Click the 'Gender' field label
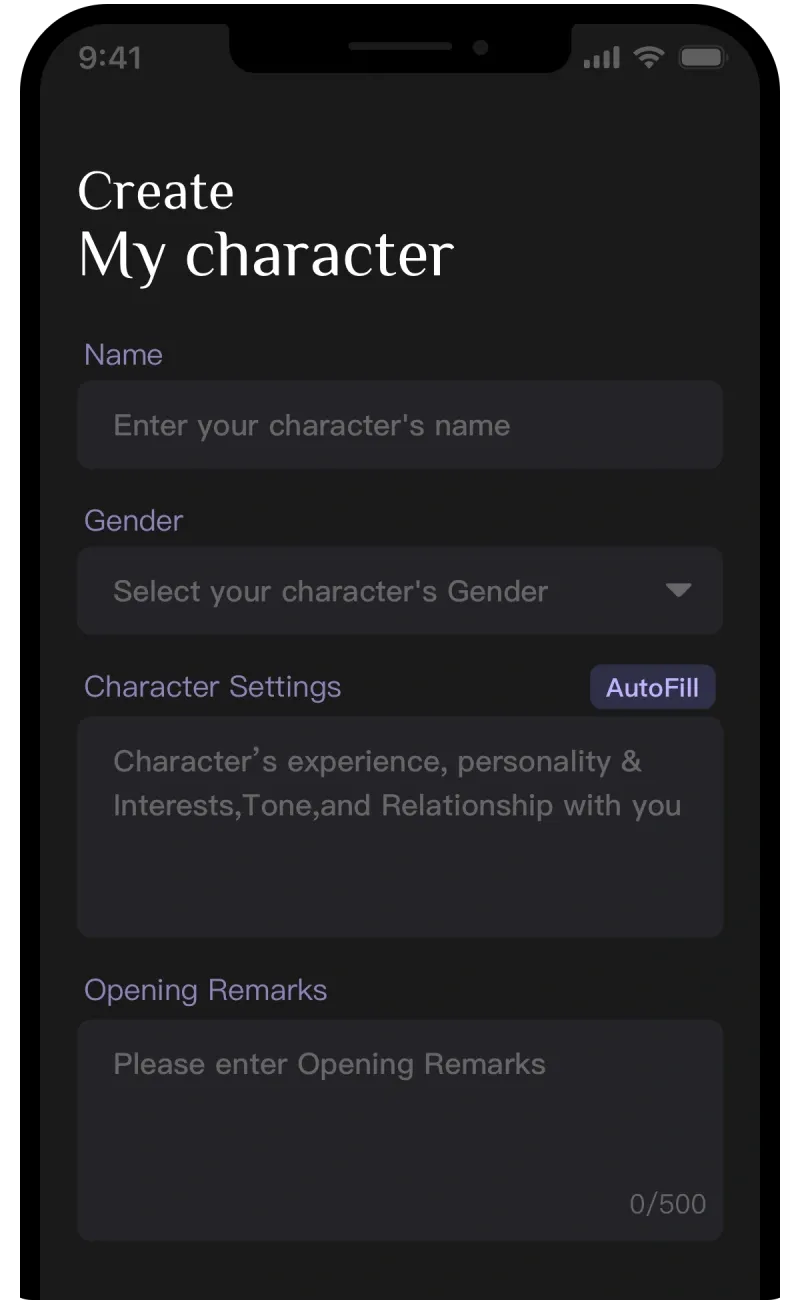800x1300 pixels. coord(133,521)
